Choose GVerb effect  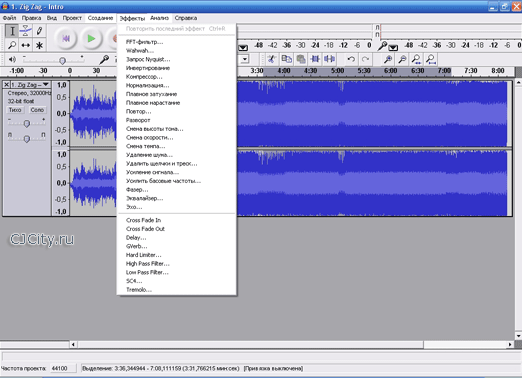177,246
